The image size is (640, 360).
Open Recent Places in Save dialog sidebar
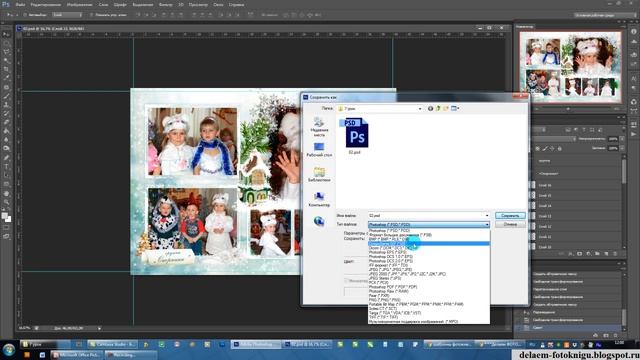click(x=319, y=127)
